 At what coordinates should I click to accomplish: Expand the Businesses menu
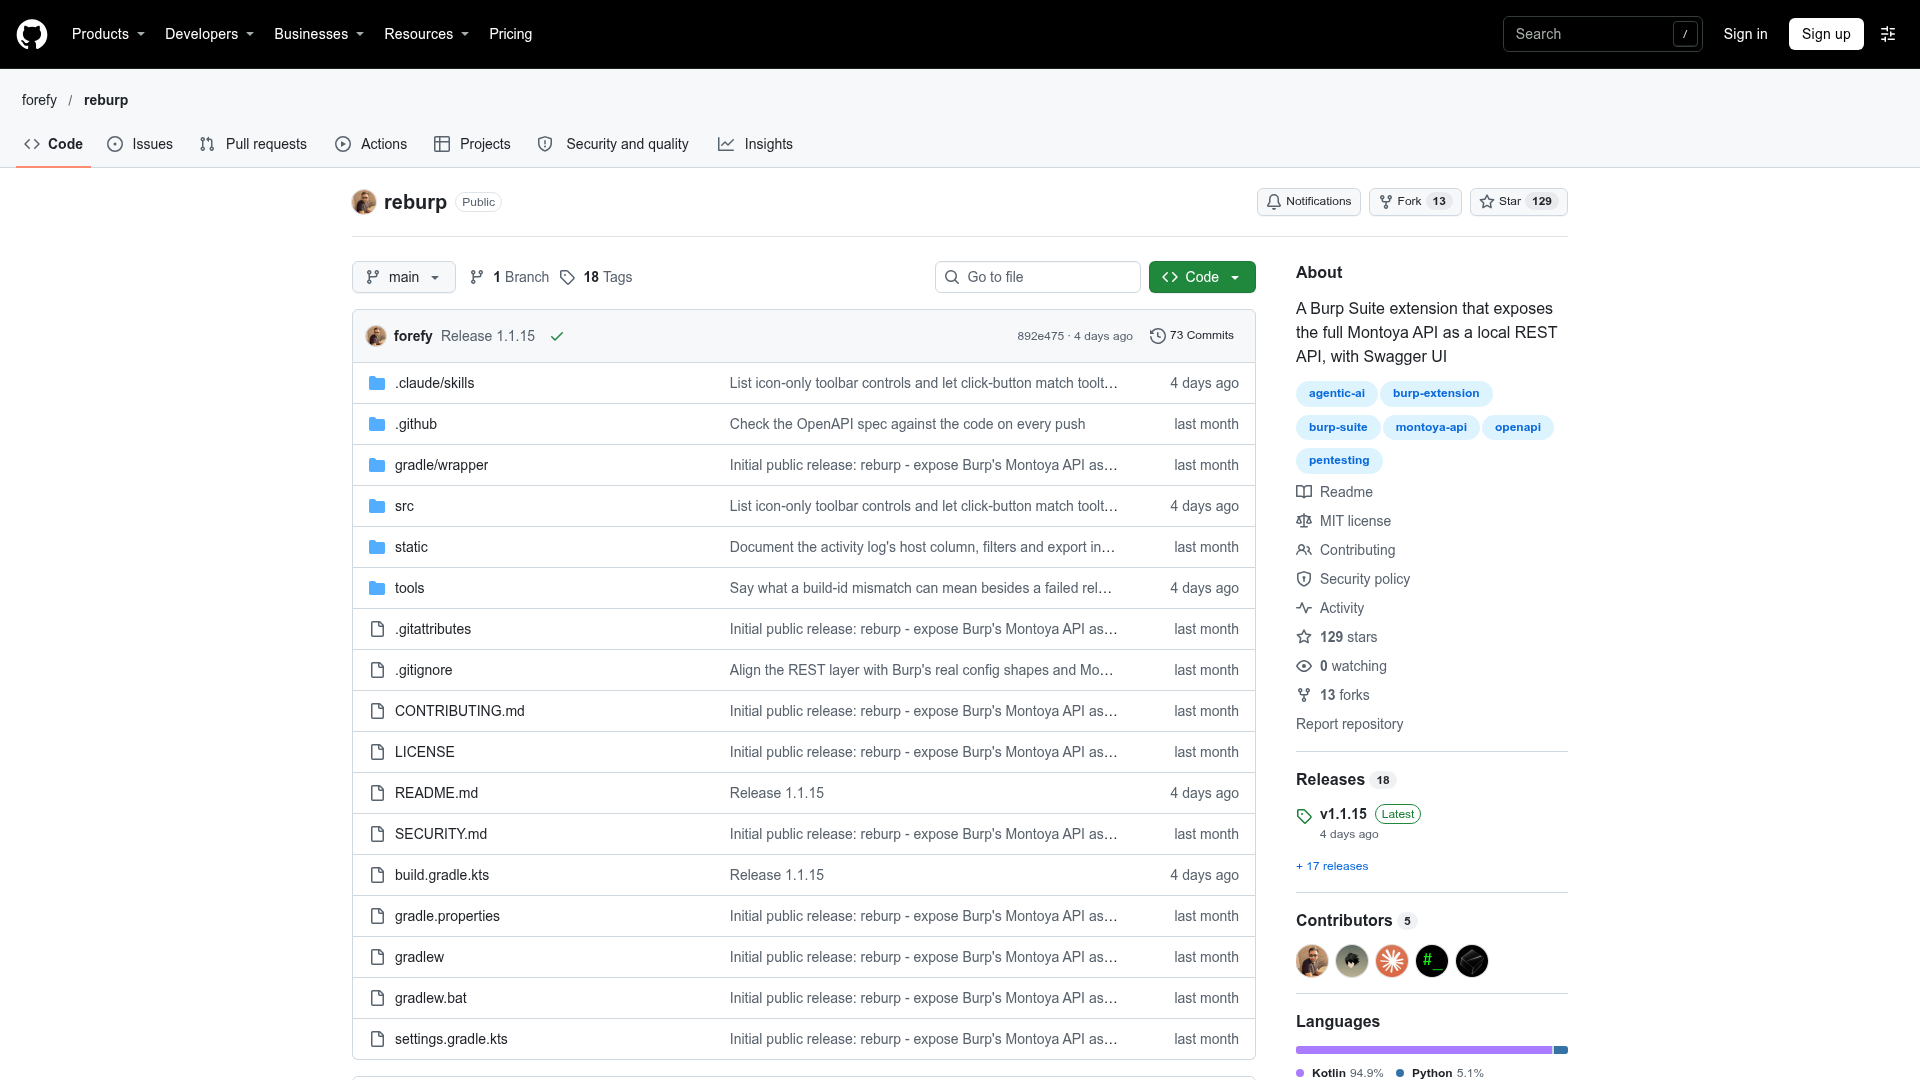pyautogui.click(x=319, y=34)
